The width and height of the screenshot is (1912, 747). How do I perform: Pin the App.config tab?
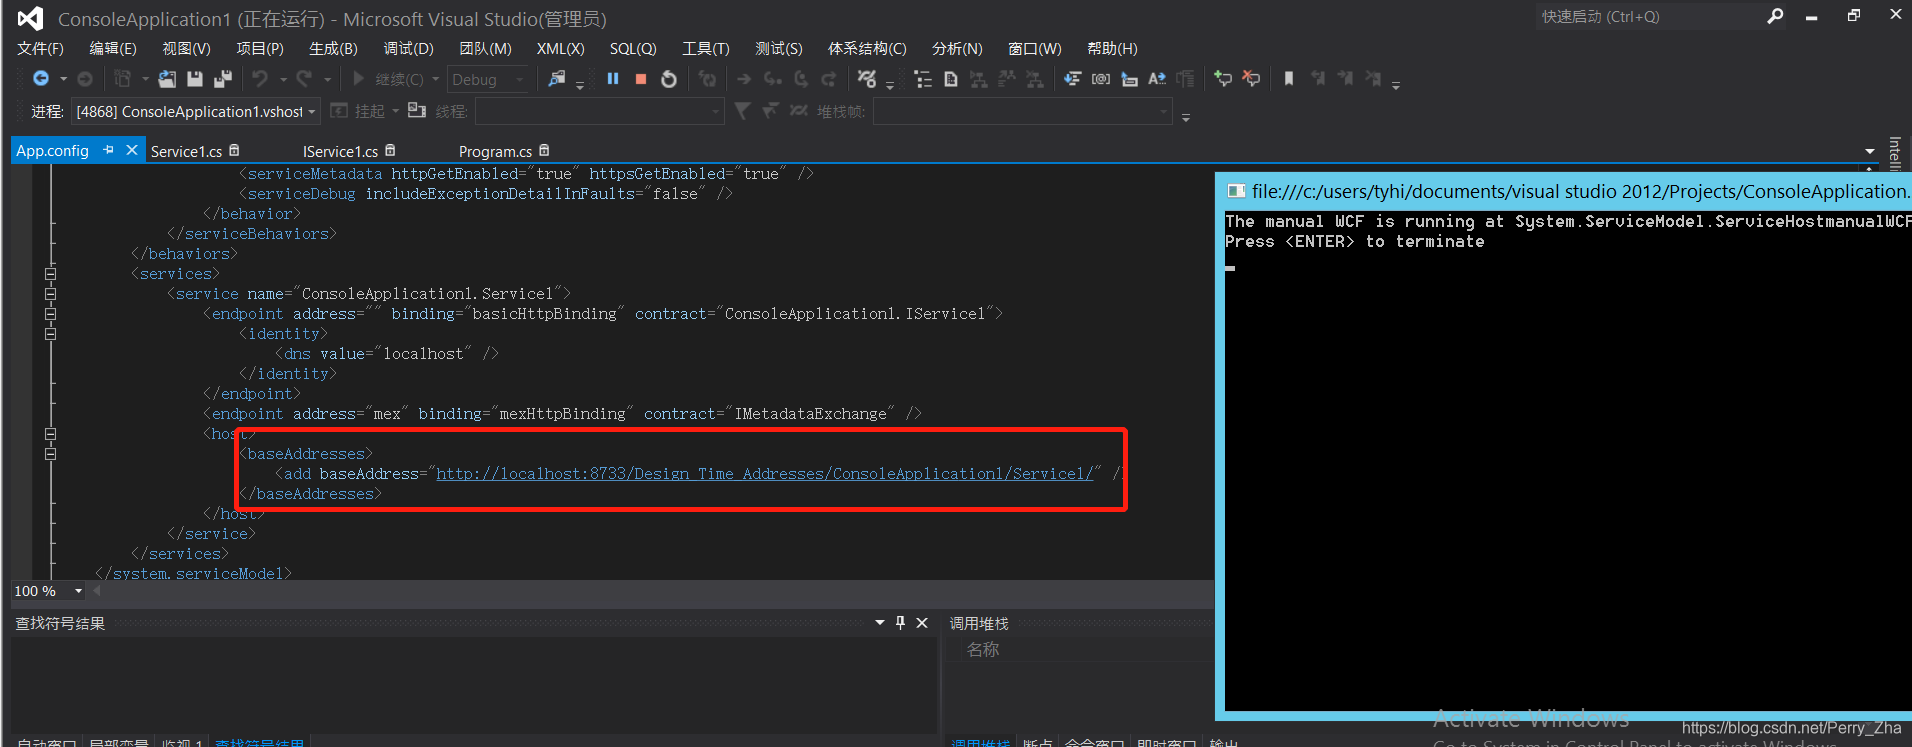pyautogui.click(x=108, y=150)
